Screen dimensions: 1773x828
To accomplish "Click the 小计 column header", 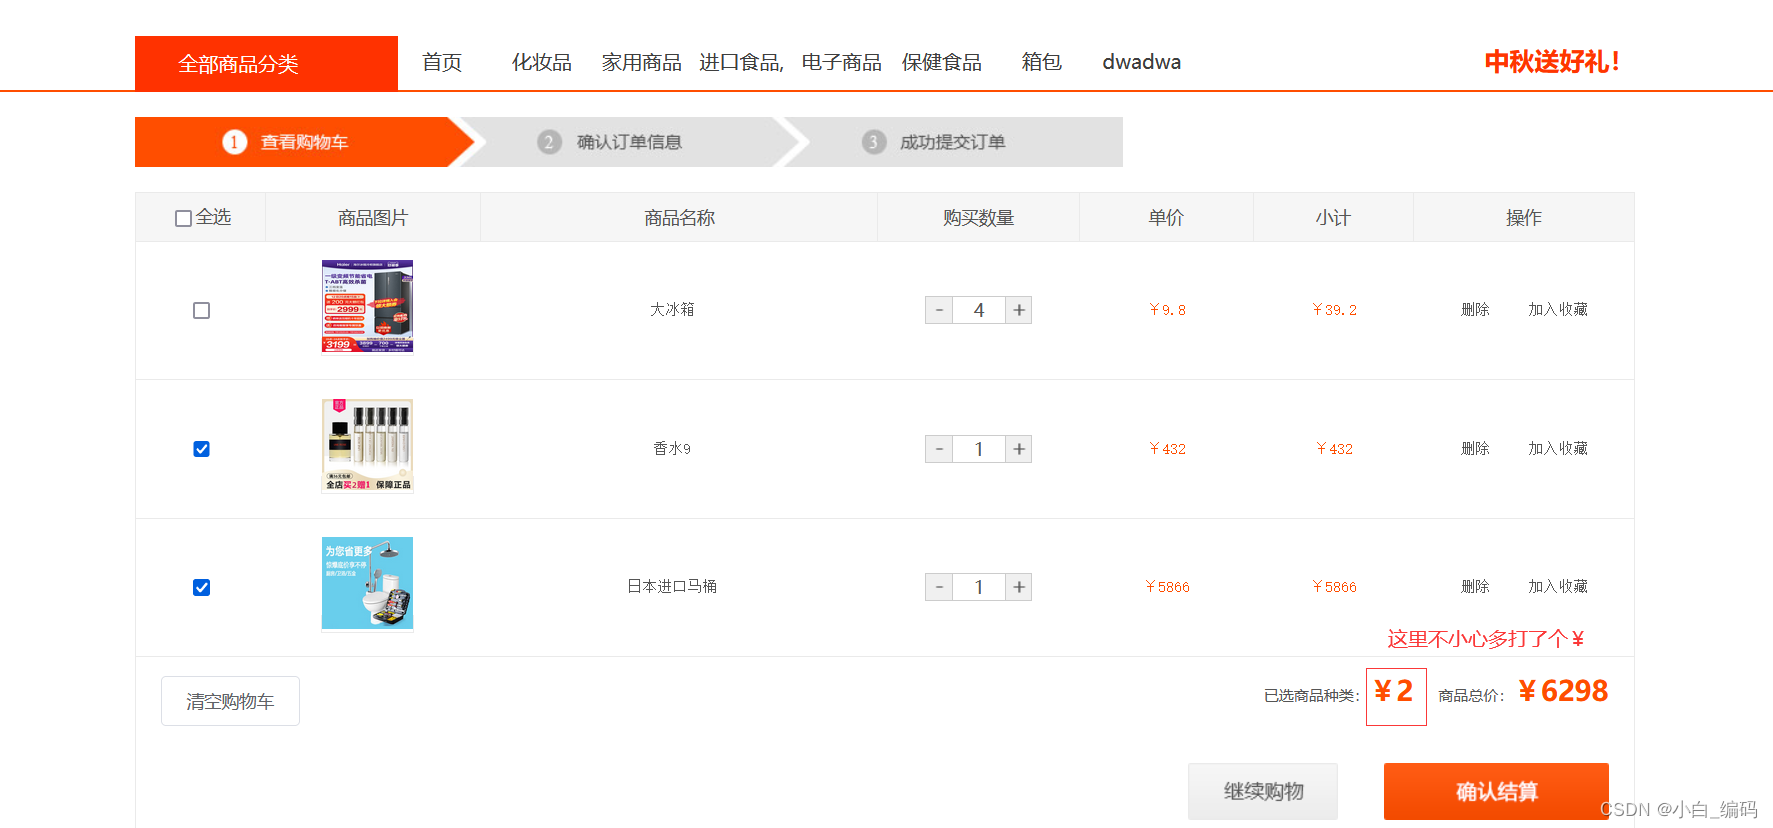I will pos(1333,218).
